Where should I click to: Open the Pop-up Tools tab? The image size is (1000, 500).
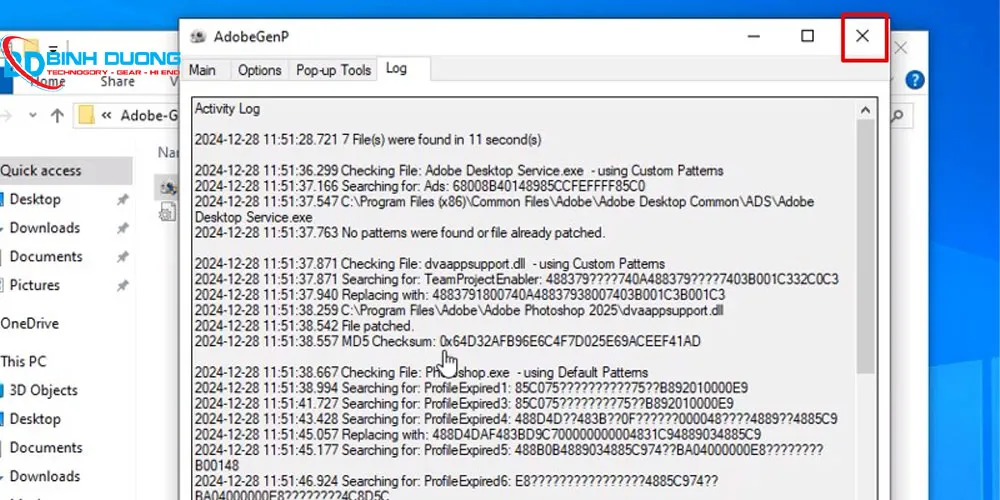pos(333,70)
